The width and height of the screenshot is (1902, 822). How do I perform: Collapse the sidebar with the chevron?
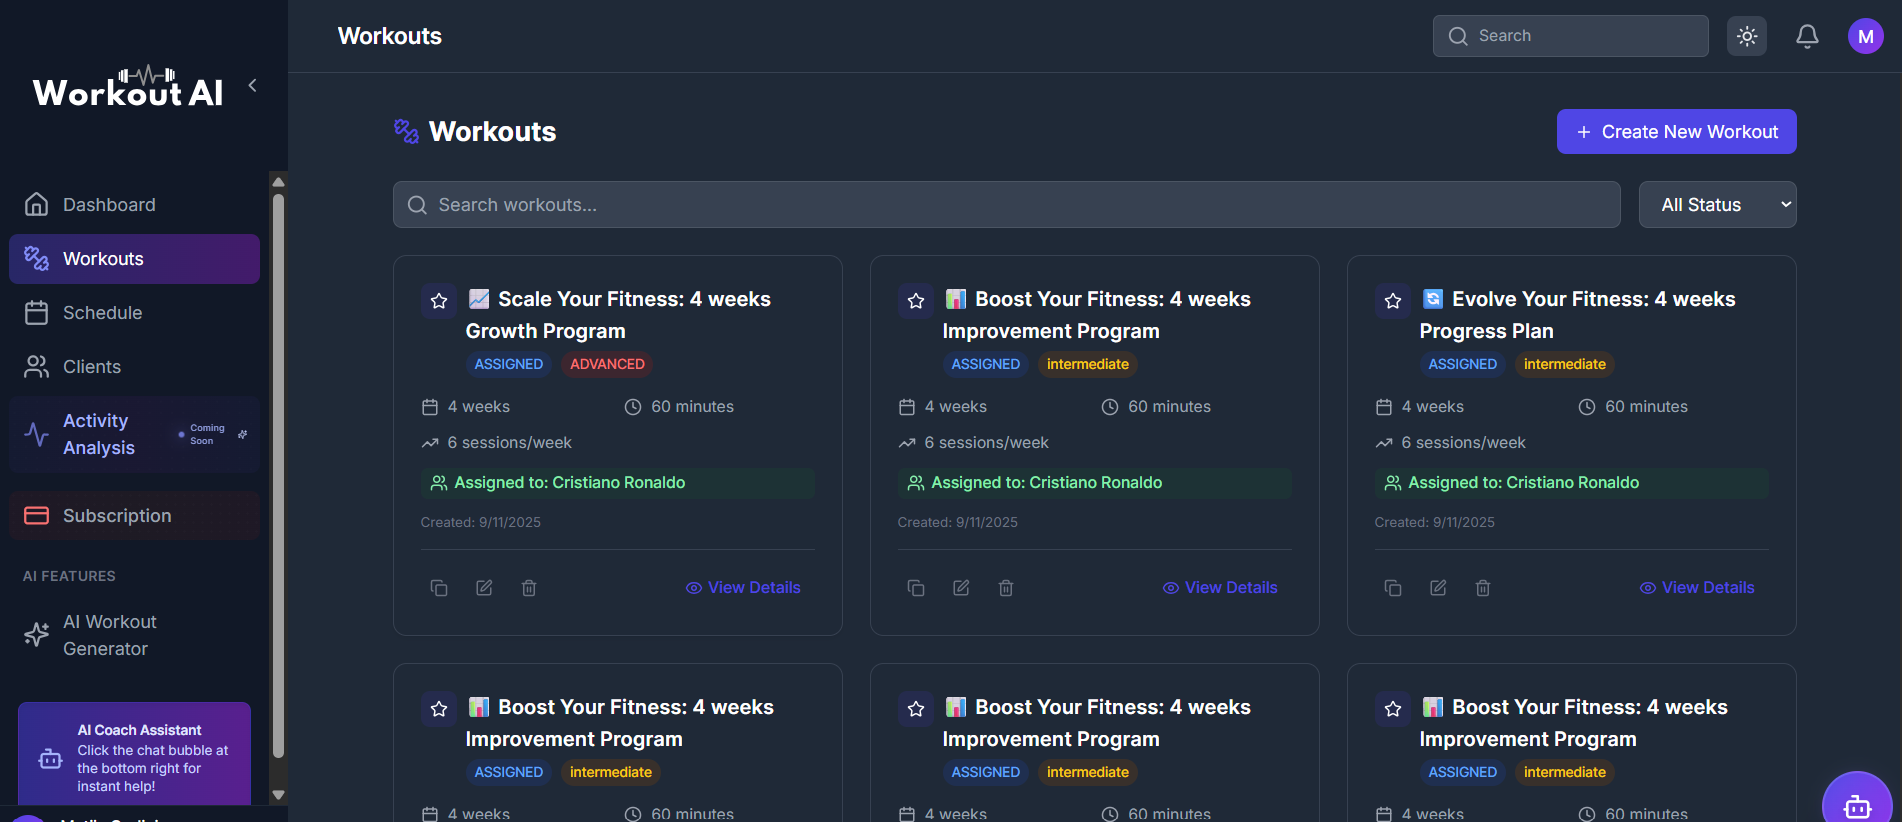tap(253, 86)
